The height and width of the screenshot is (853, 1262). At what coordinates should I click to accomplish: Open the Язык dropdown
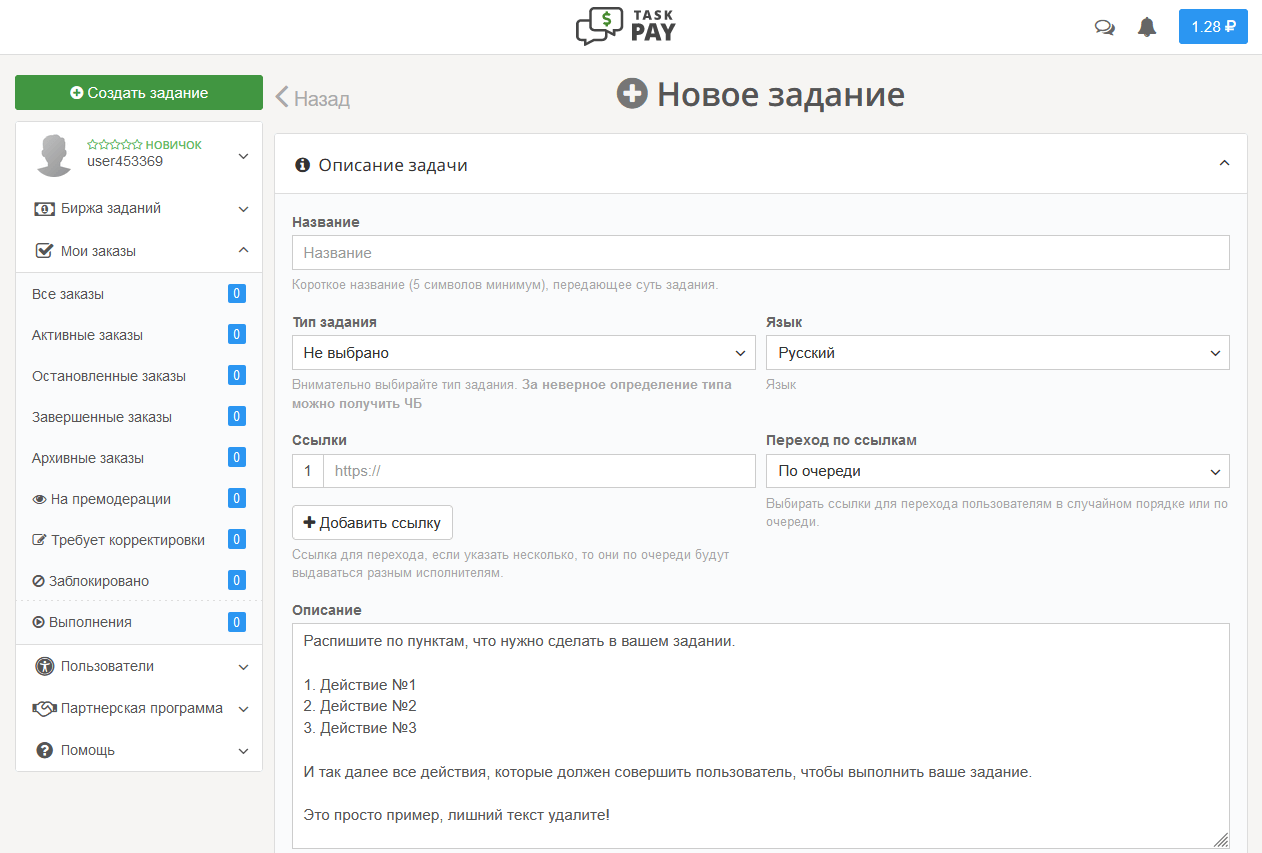coord(998,353)
